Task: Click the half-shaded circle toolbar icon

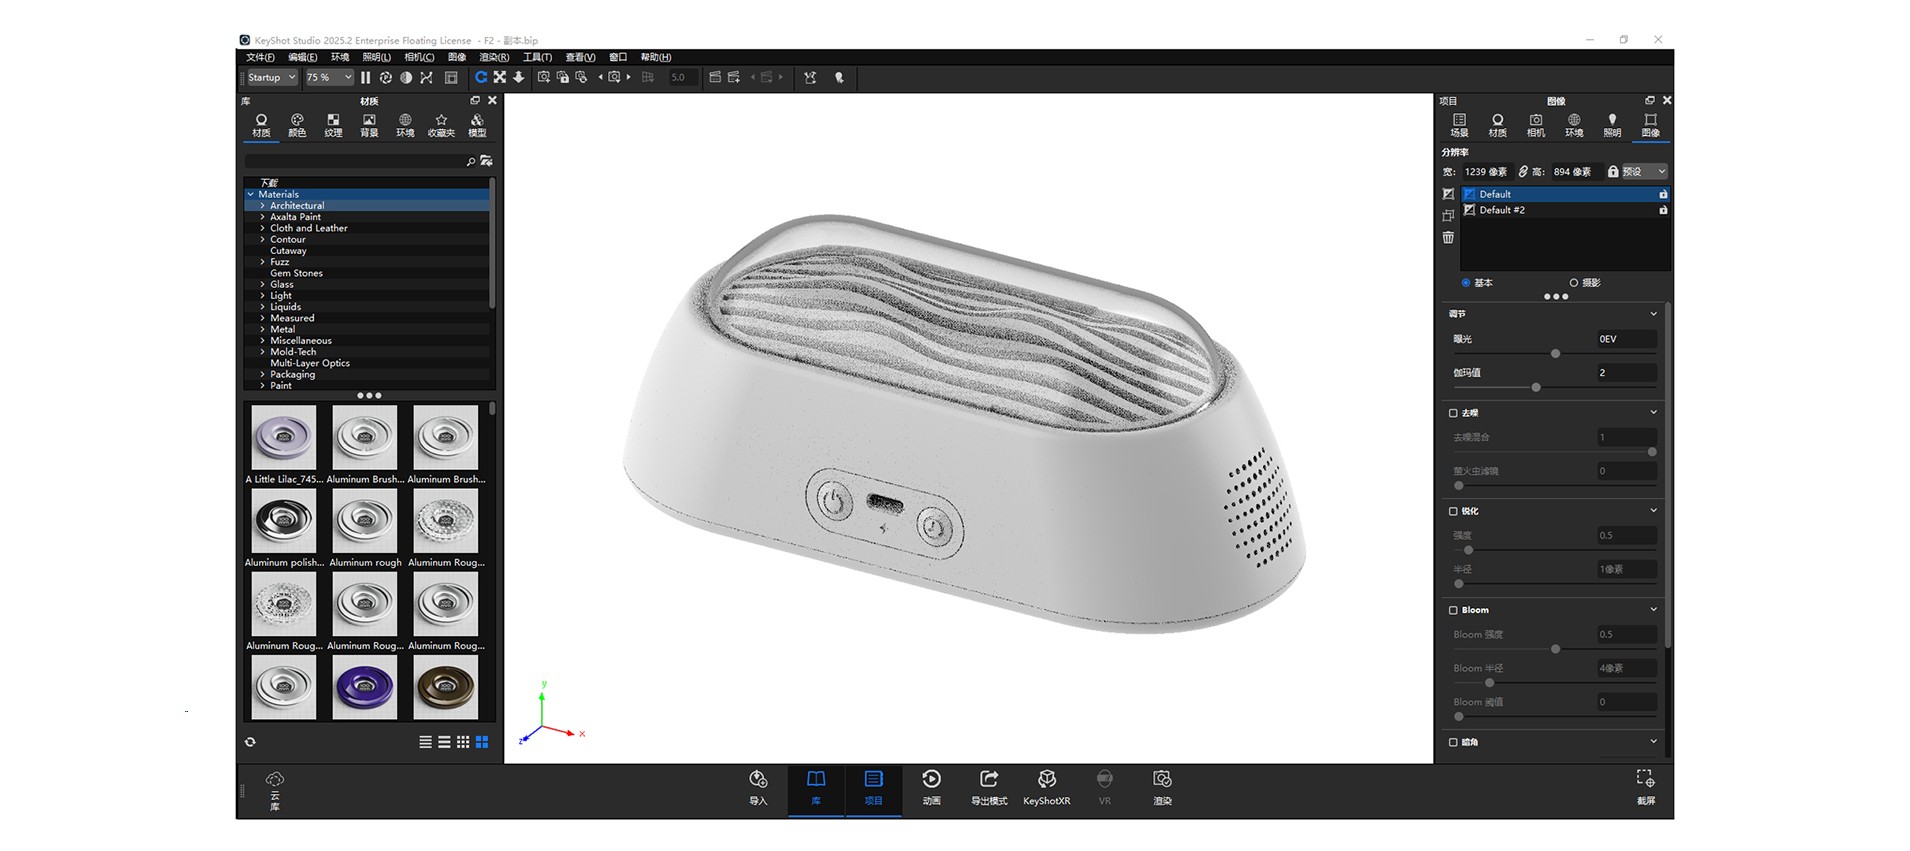Action: (406, 77)
